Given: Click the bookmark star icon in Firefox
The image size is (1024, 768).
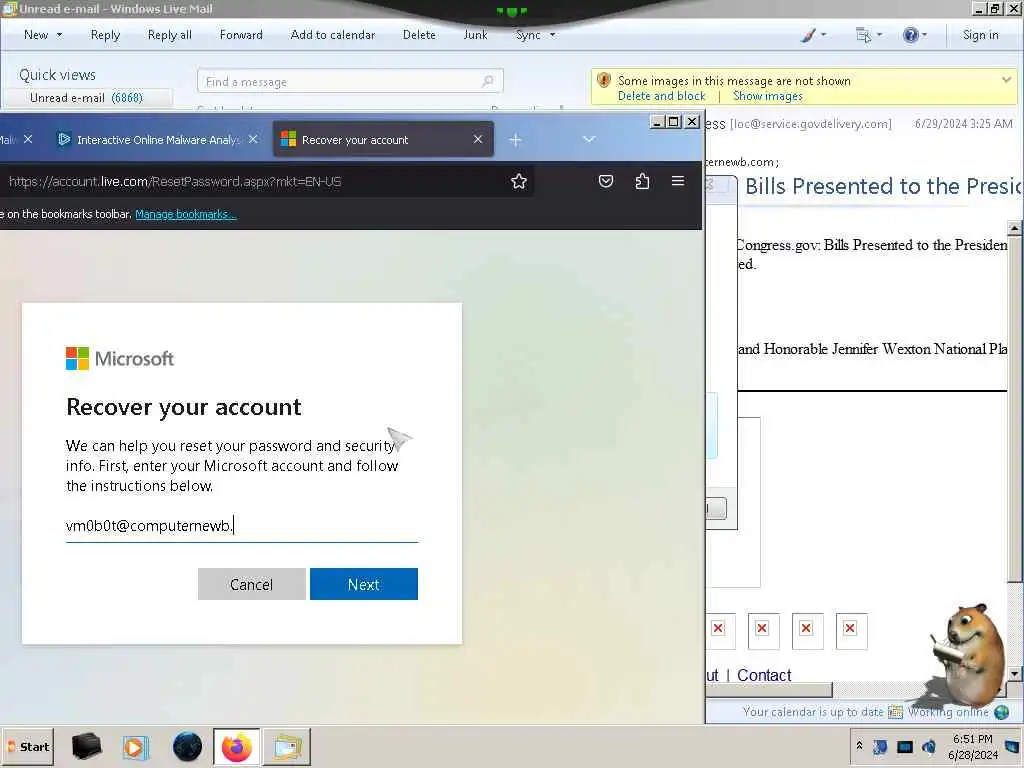Looking at the screenshot, I should 519,182.
